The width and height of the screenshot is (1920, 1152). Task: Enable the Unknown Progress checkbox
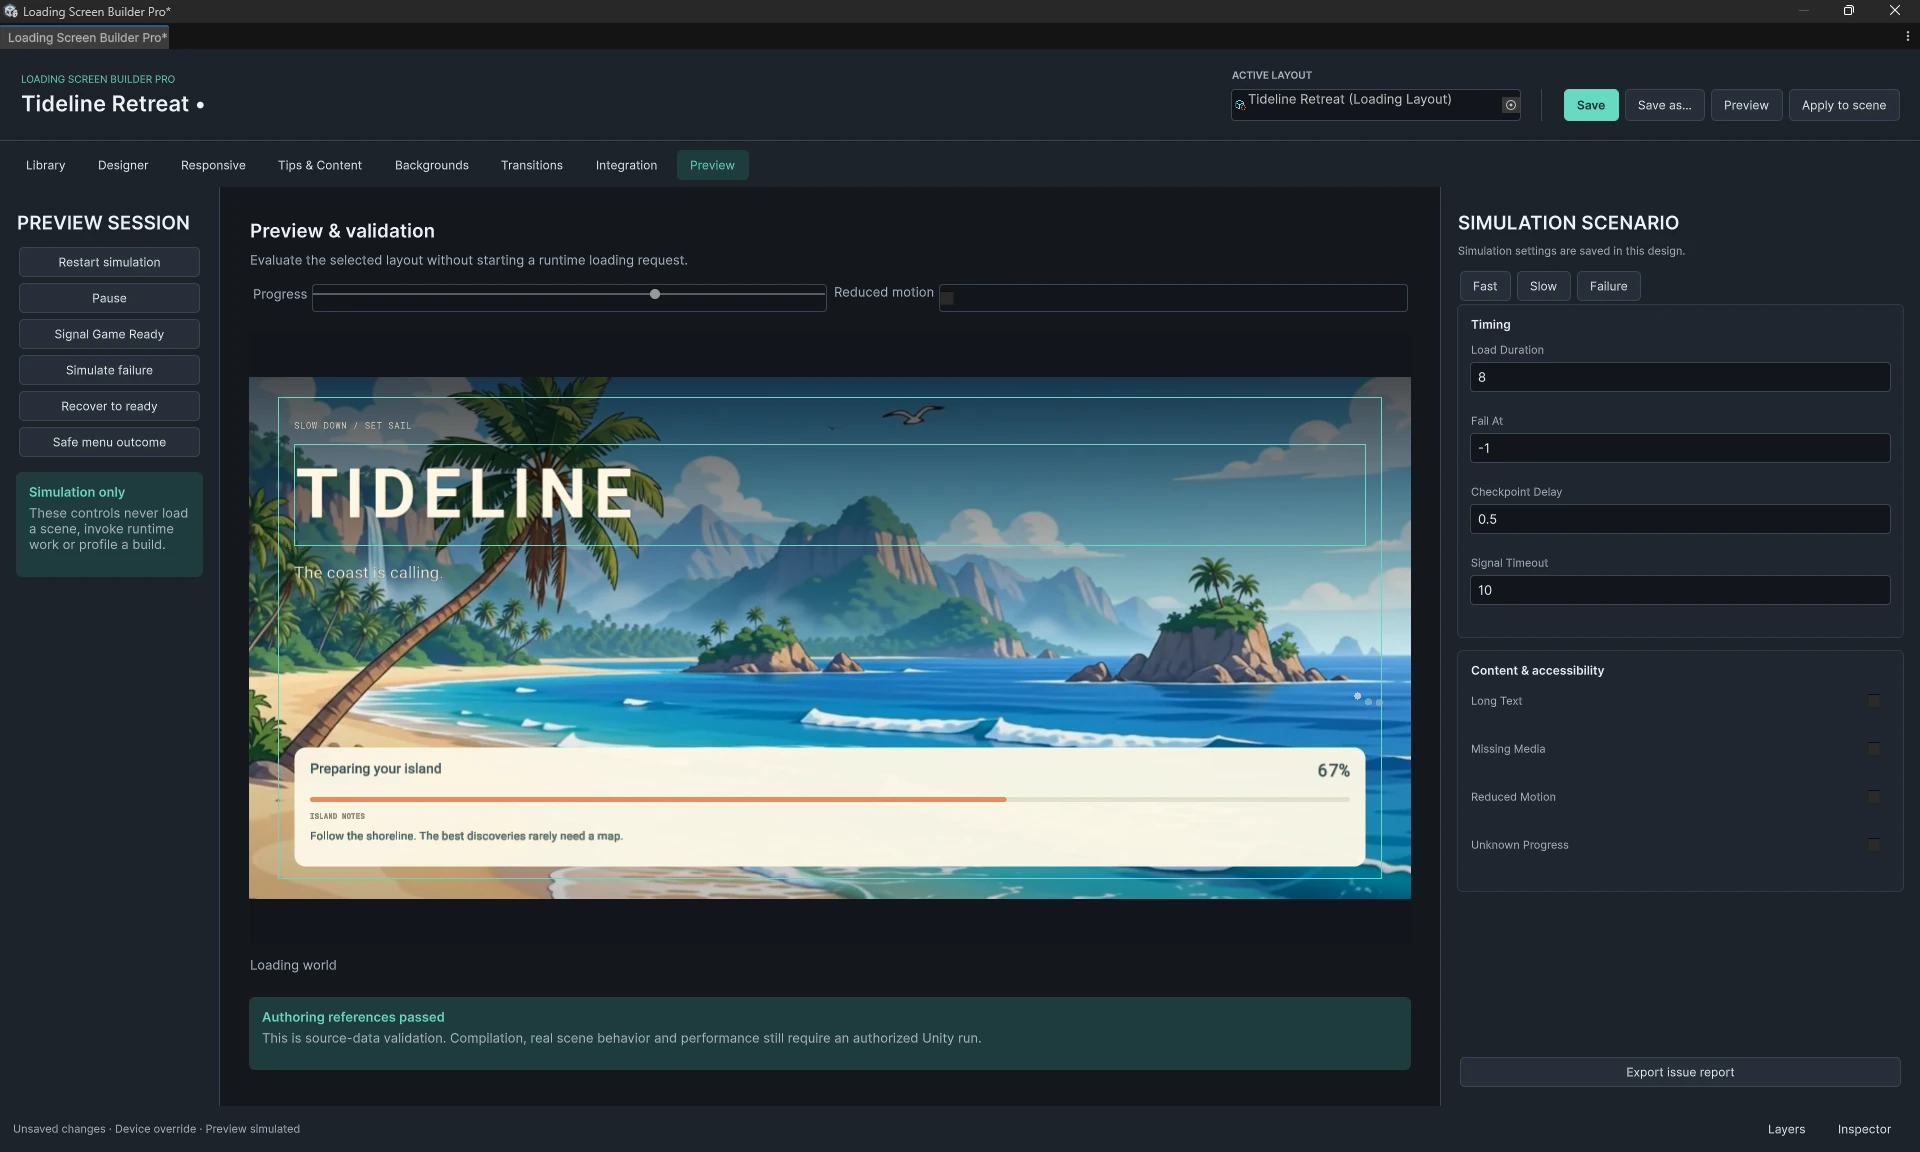pos(1874,845)
